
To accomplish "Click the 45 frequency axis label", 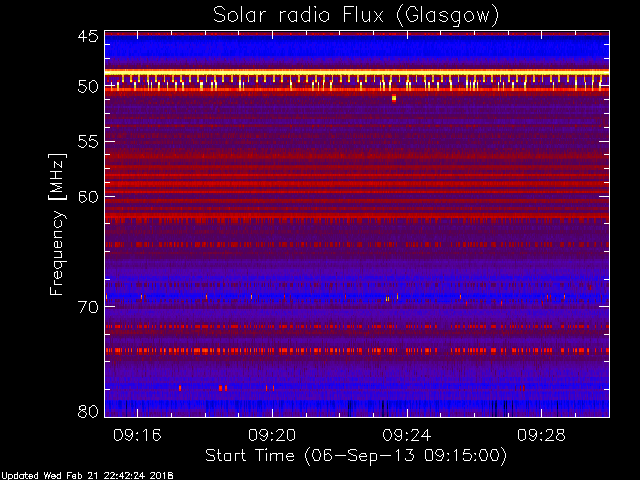I will (x=88, y=36).
